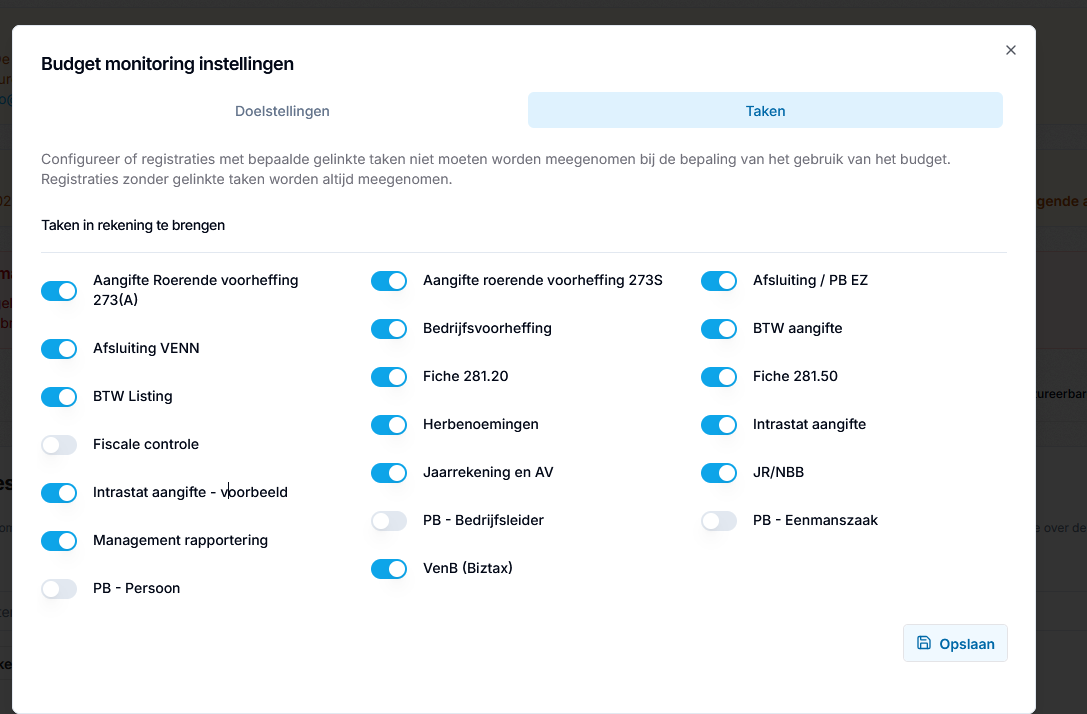Disable the BTW aangifte toggle
The width and height of the screenshot is (1087, 714).
tap(719, 329)
